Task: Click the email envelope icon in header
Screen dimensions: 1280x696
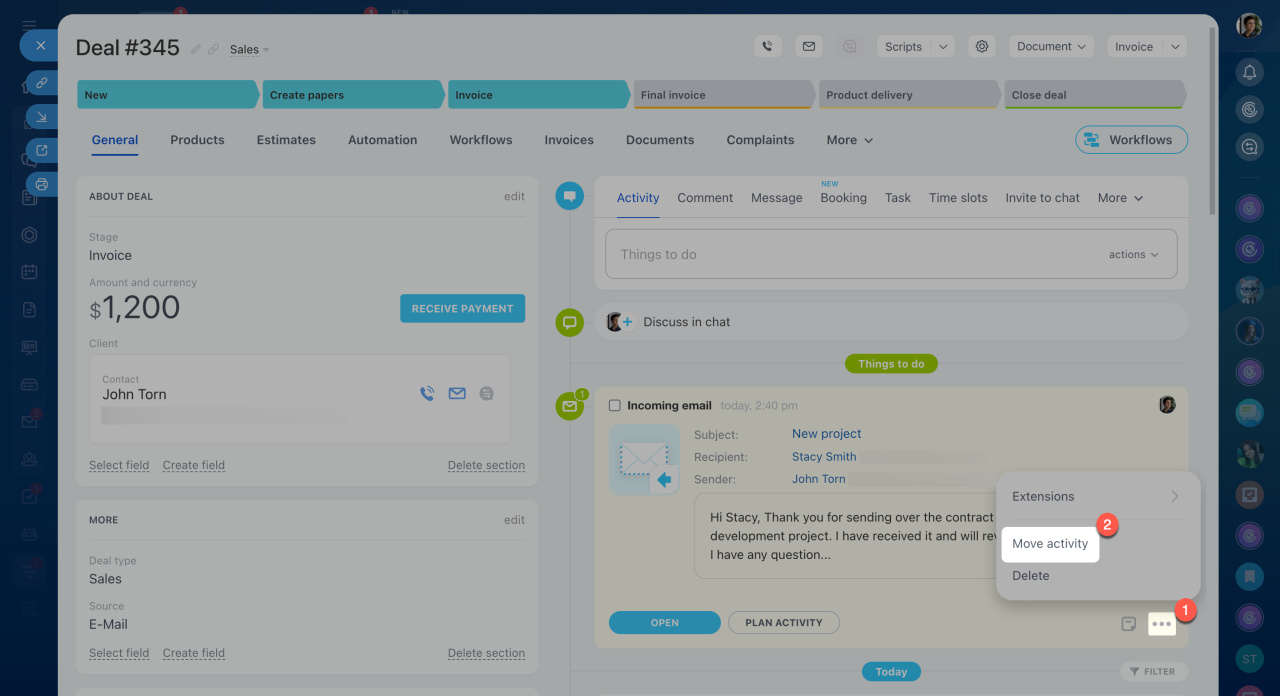Action: click(x=808, y=46)
